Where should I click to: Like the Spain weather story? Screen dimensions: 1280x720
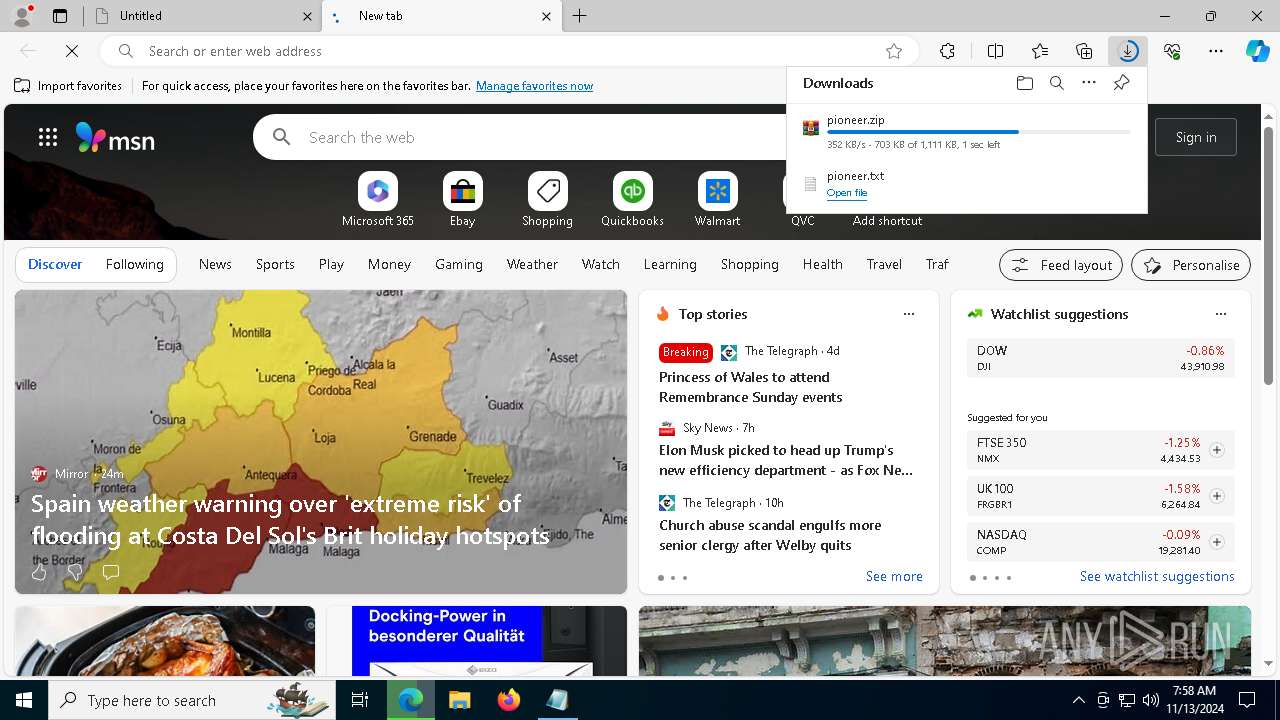[x=39, y=572]
